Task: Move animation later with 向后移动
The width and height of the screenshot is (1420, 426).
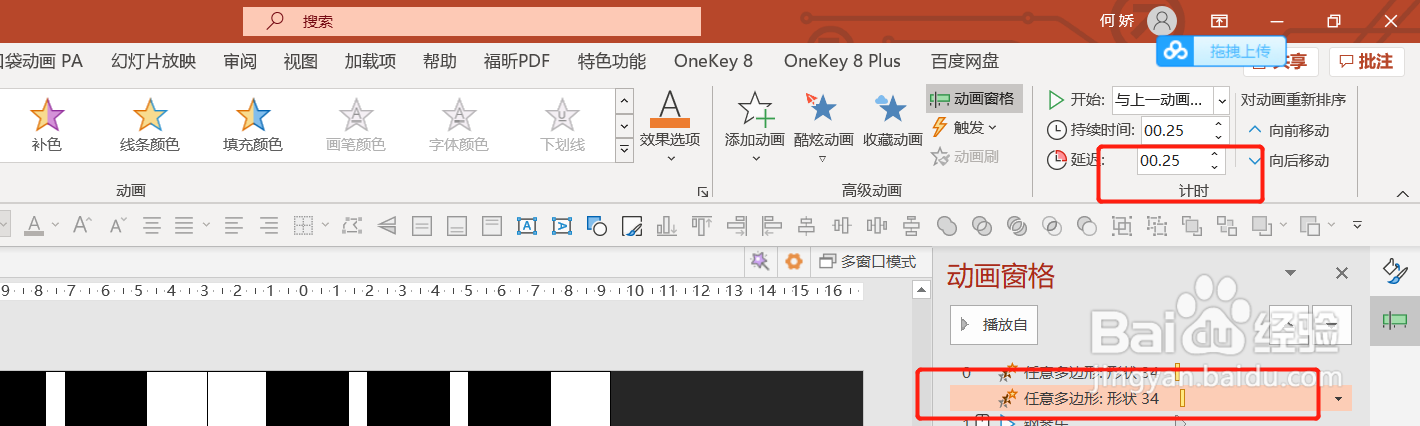Action: click(1288, 161)
